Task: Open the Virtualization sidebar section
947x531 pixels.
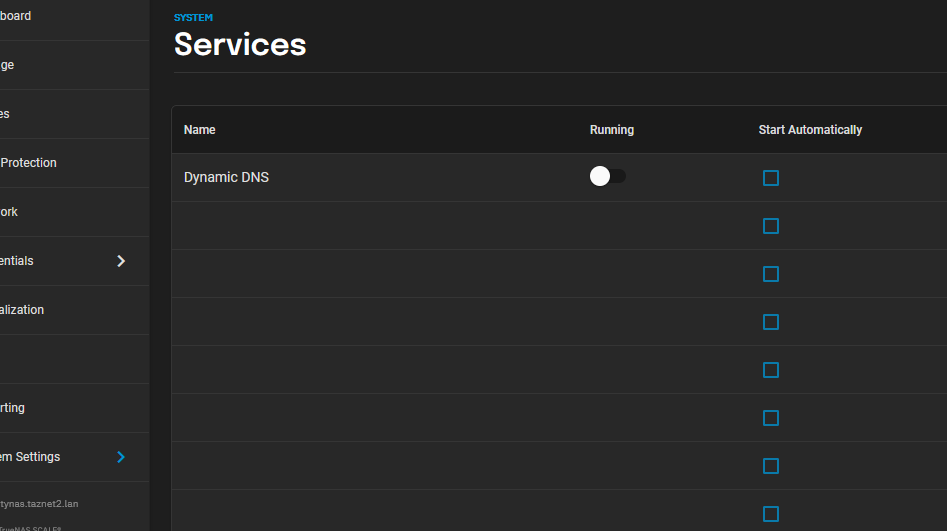Action: coord(22,310)
